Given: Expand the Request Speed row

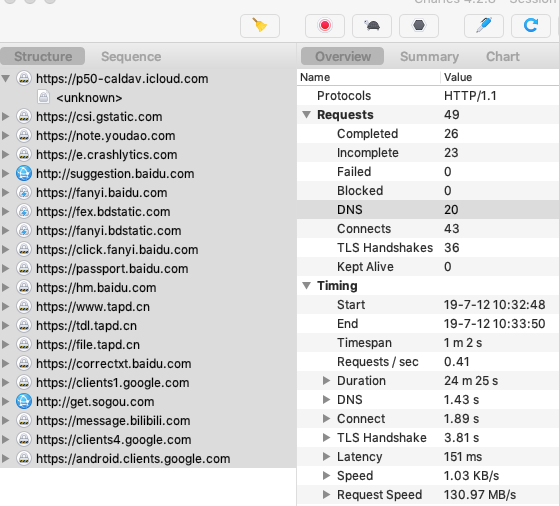Looking at the screenshot, I should click(326, 495).
